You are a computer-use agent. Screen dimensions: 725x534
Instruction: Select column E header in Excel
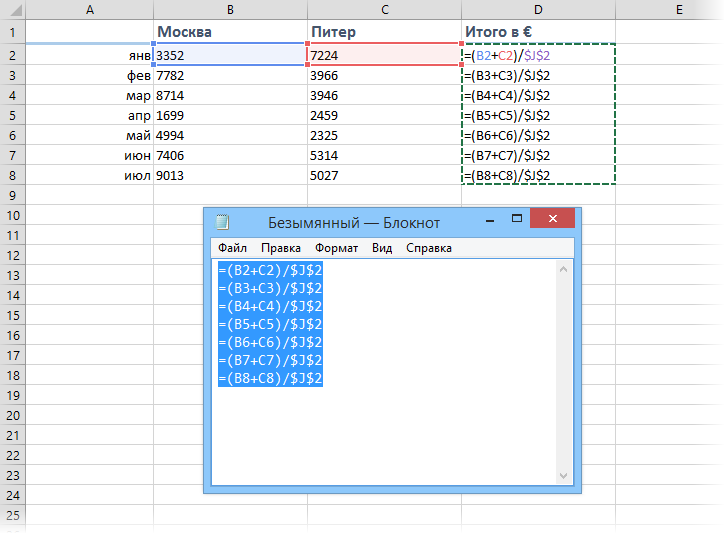coord(670,10)
